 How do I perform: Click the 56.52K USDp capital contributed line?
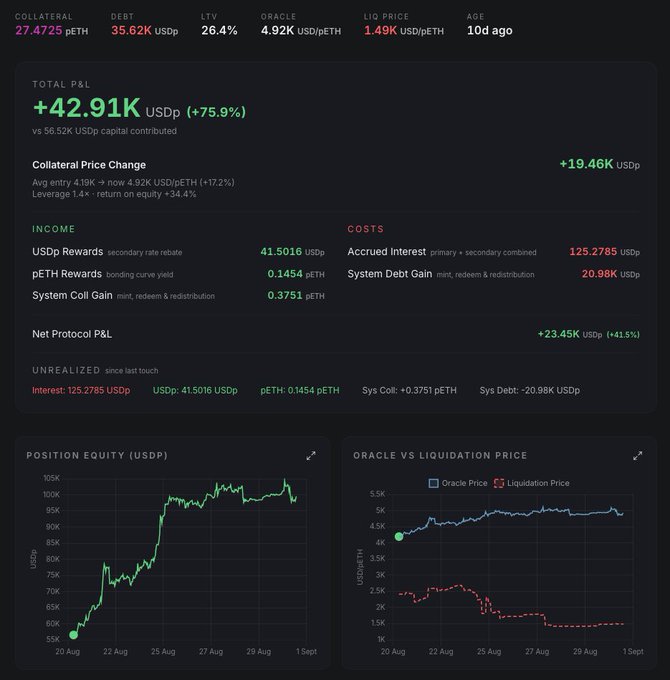tap(105, 131)
